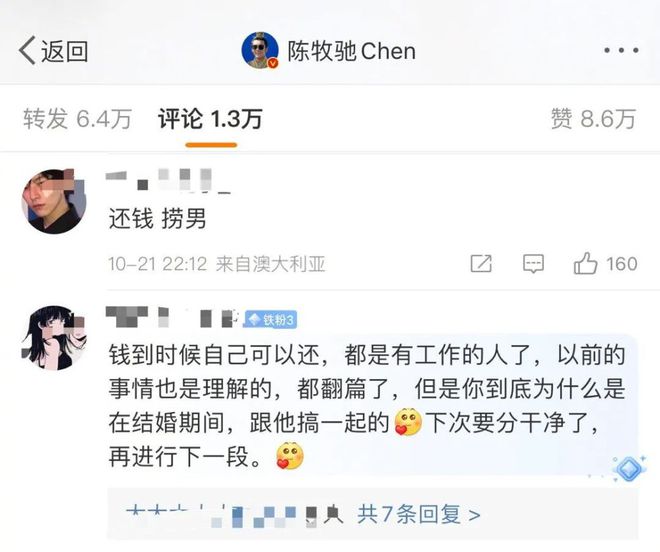Tap the reply bubble icon on first comment

[x=533, y=264]
